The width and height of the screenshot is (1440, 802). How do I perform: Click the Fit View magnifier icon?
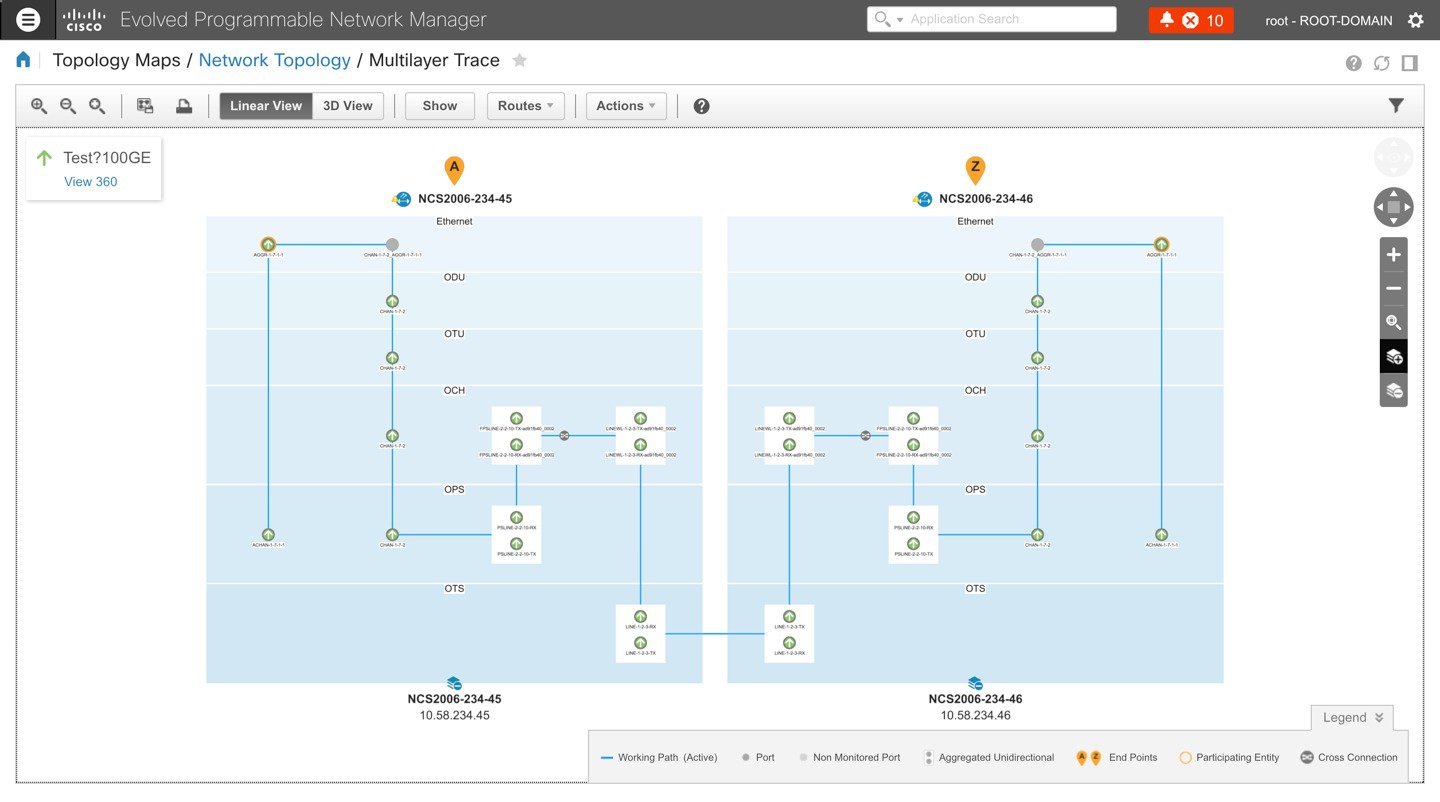pyautogui.click(x=94, y=105)
